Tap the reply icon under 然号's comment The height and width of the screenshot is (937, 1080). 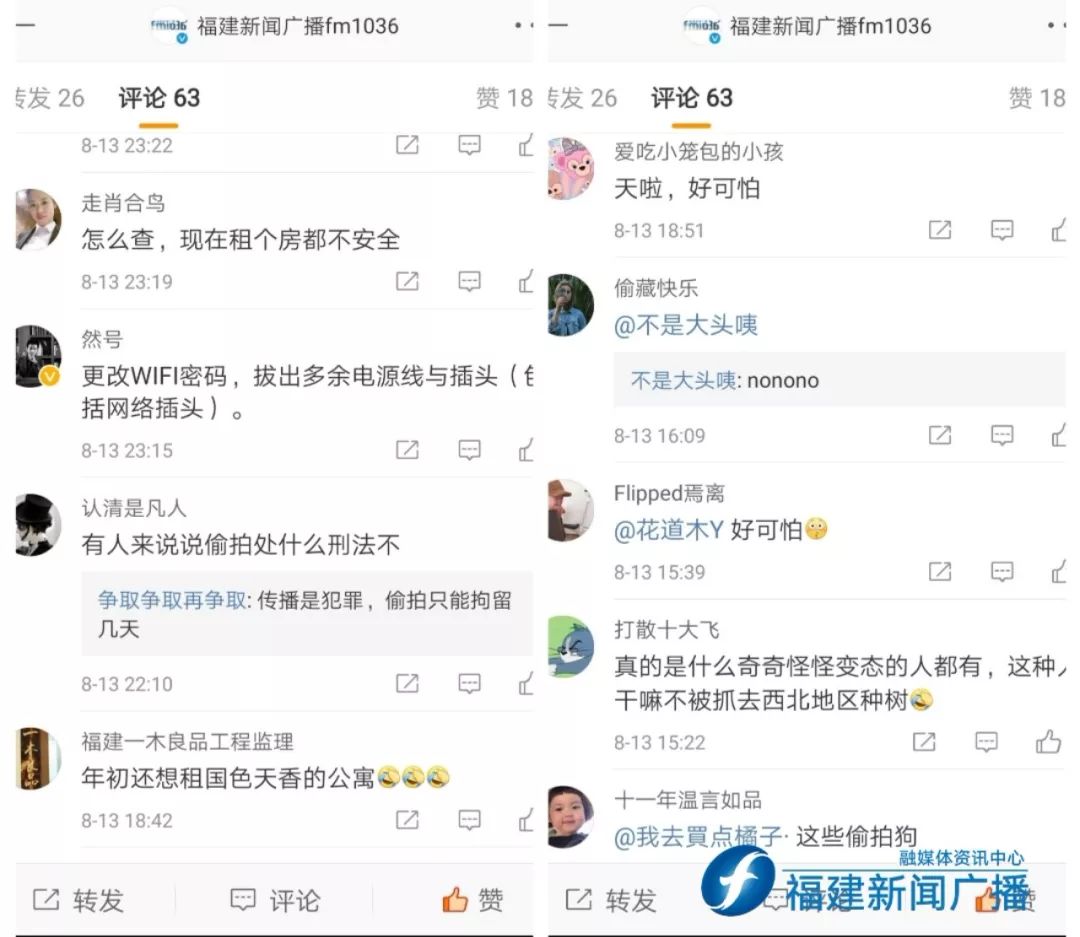pos(469,450)
